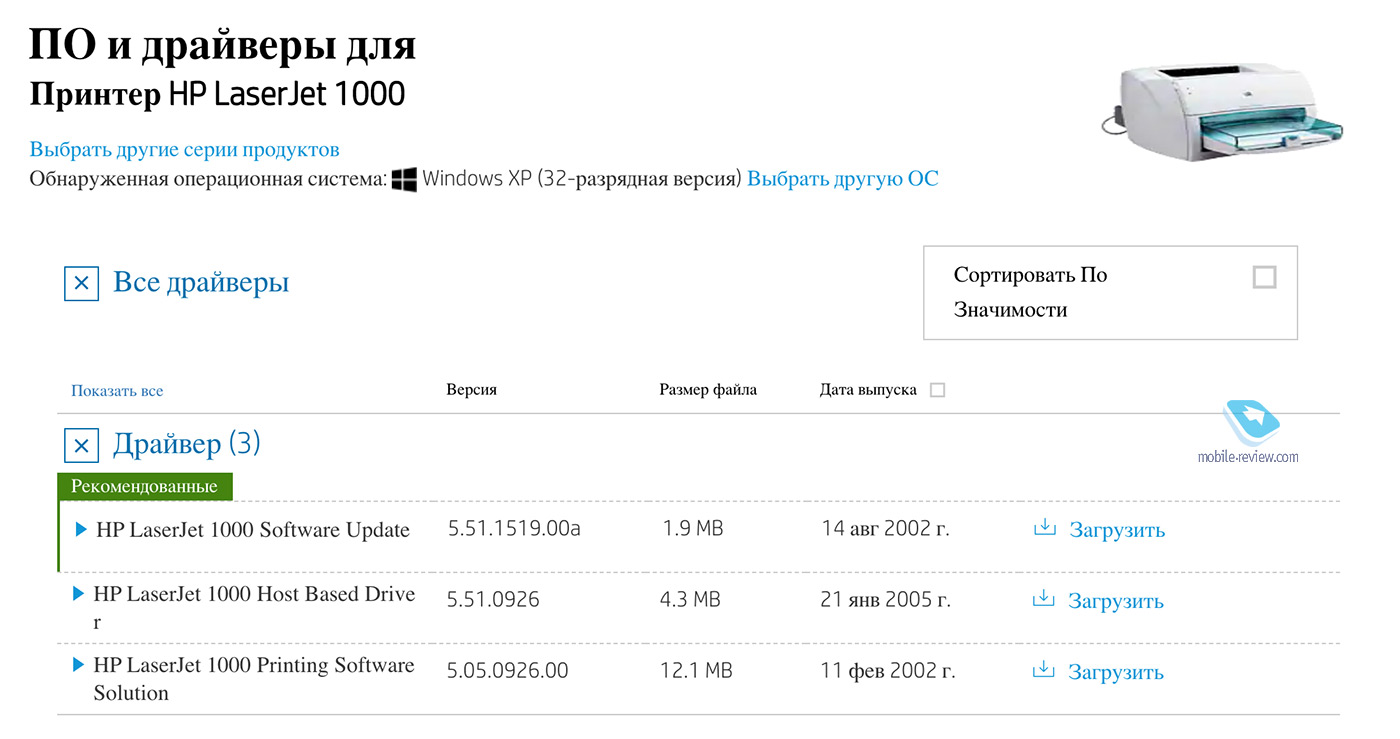
Task: Click version value '5.51.0926'
Action: [493, 600]
